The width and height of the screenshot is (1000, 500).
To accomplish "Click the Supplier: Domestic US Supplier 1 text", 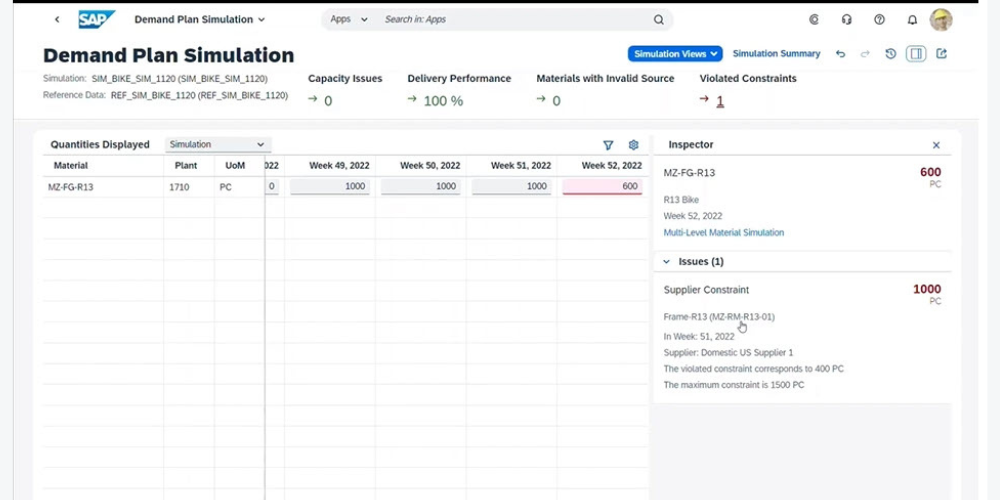I will pos(728,353).
